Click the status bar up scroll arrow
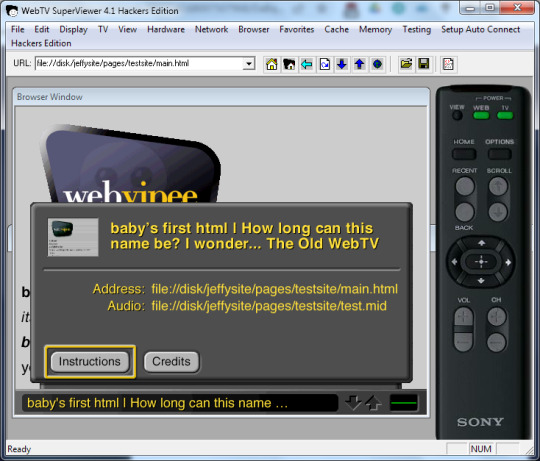 [x=373, y=402]
